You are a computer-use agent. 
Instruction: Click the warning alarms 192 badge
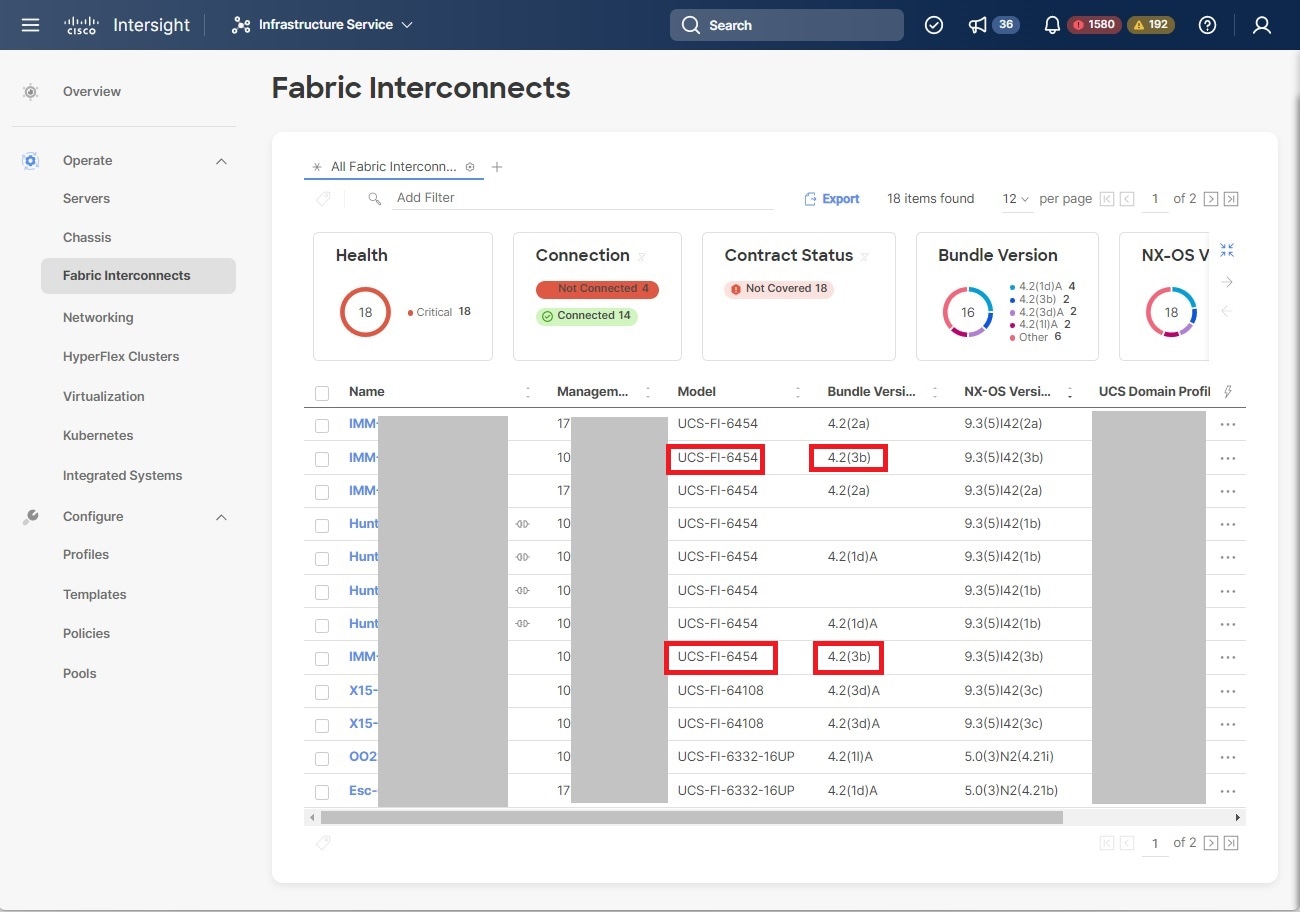(x=1151, y=25)
